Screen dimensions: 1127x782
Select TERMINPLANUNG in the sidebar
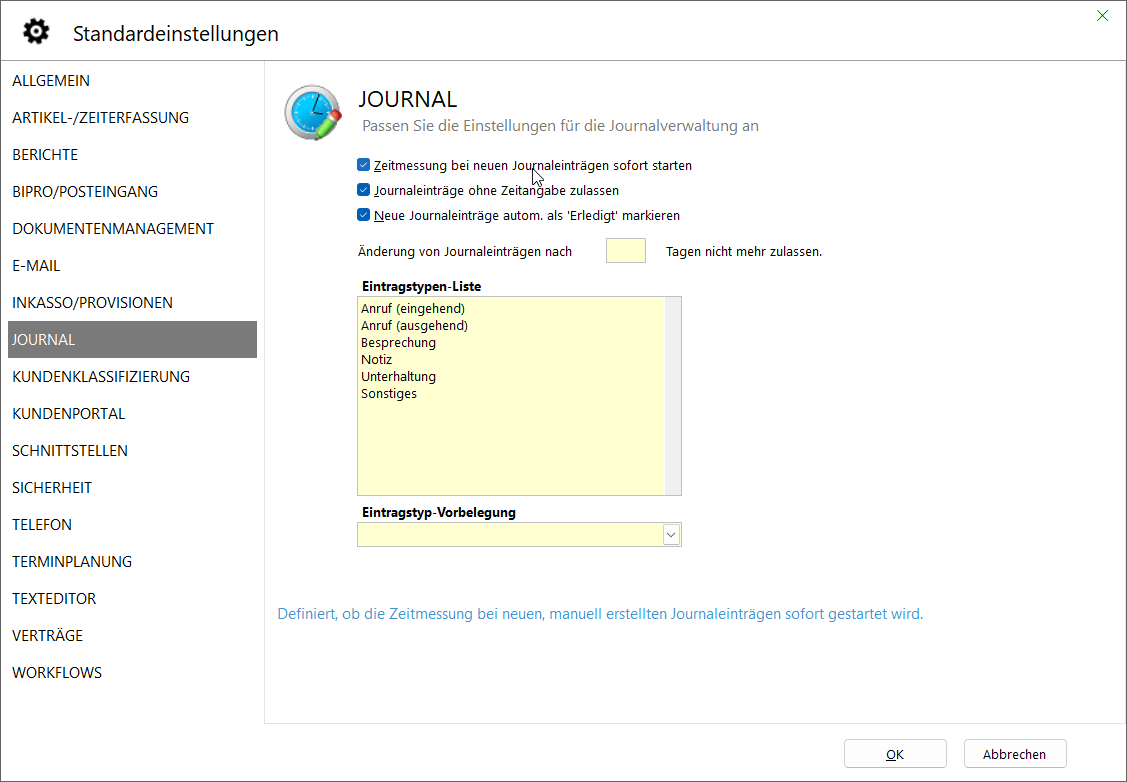click(72, 562)
